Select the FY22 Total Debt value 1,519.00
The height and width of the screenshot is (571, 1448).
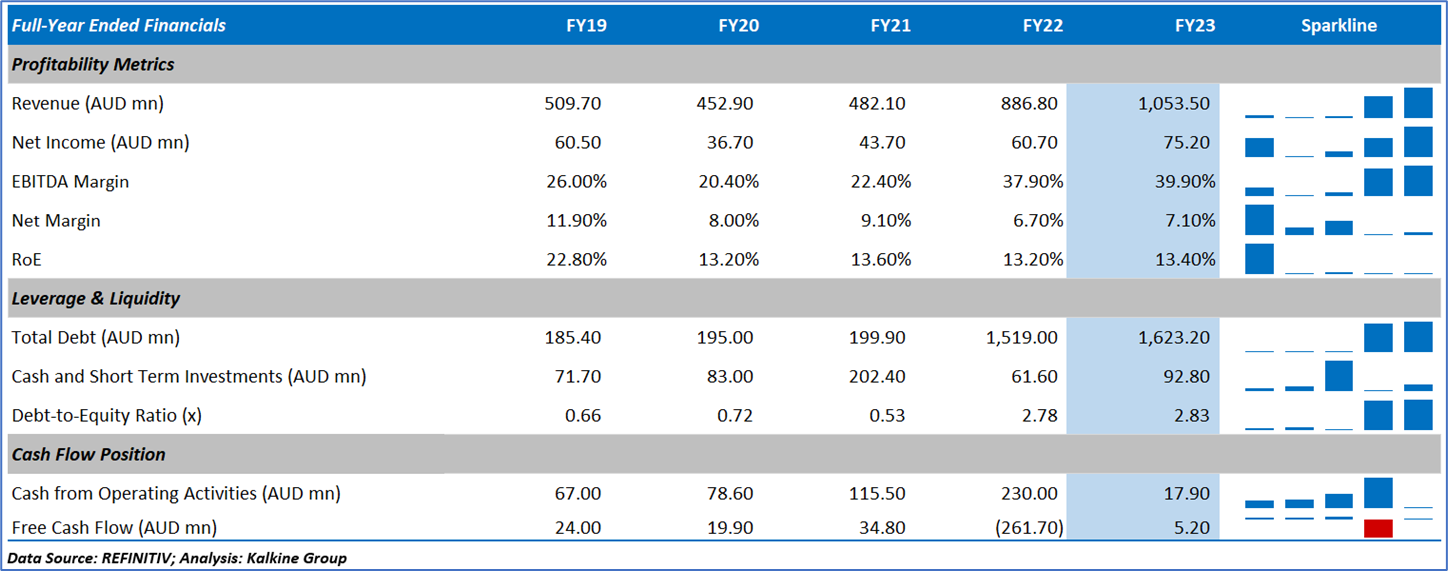1021,338
